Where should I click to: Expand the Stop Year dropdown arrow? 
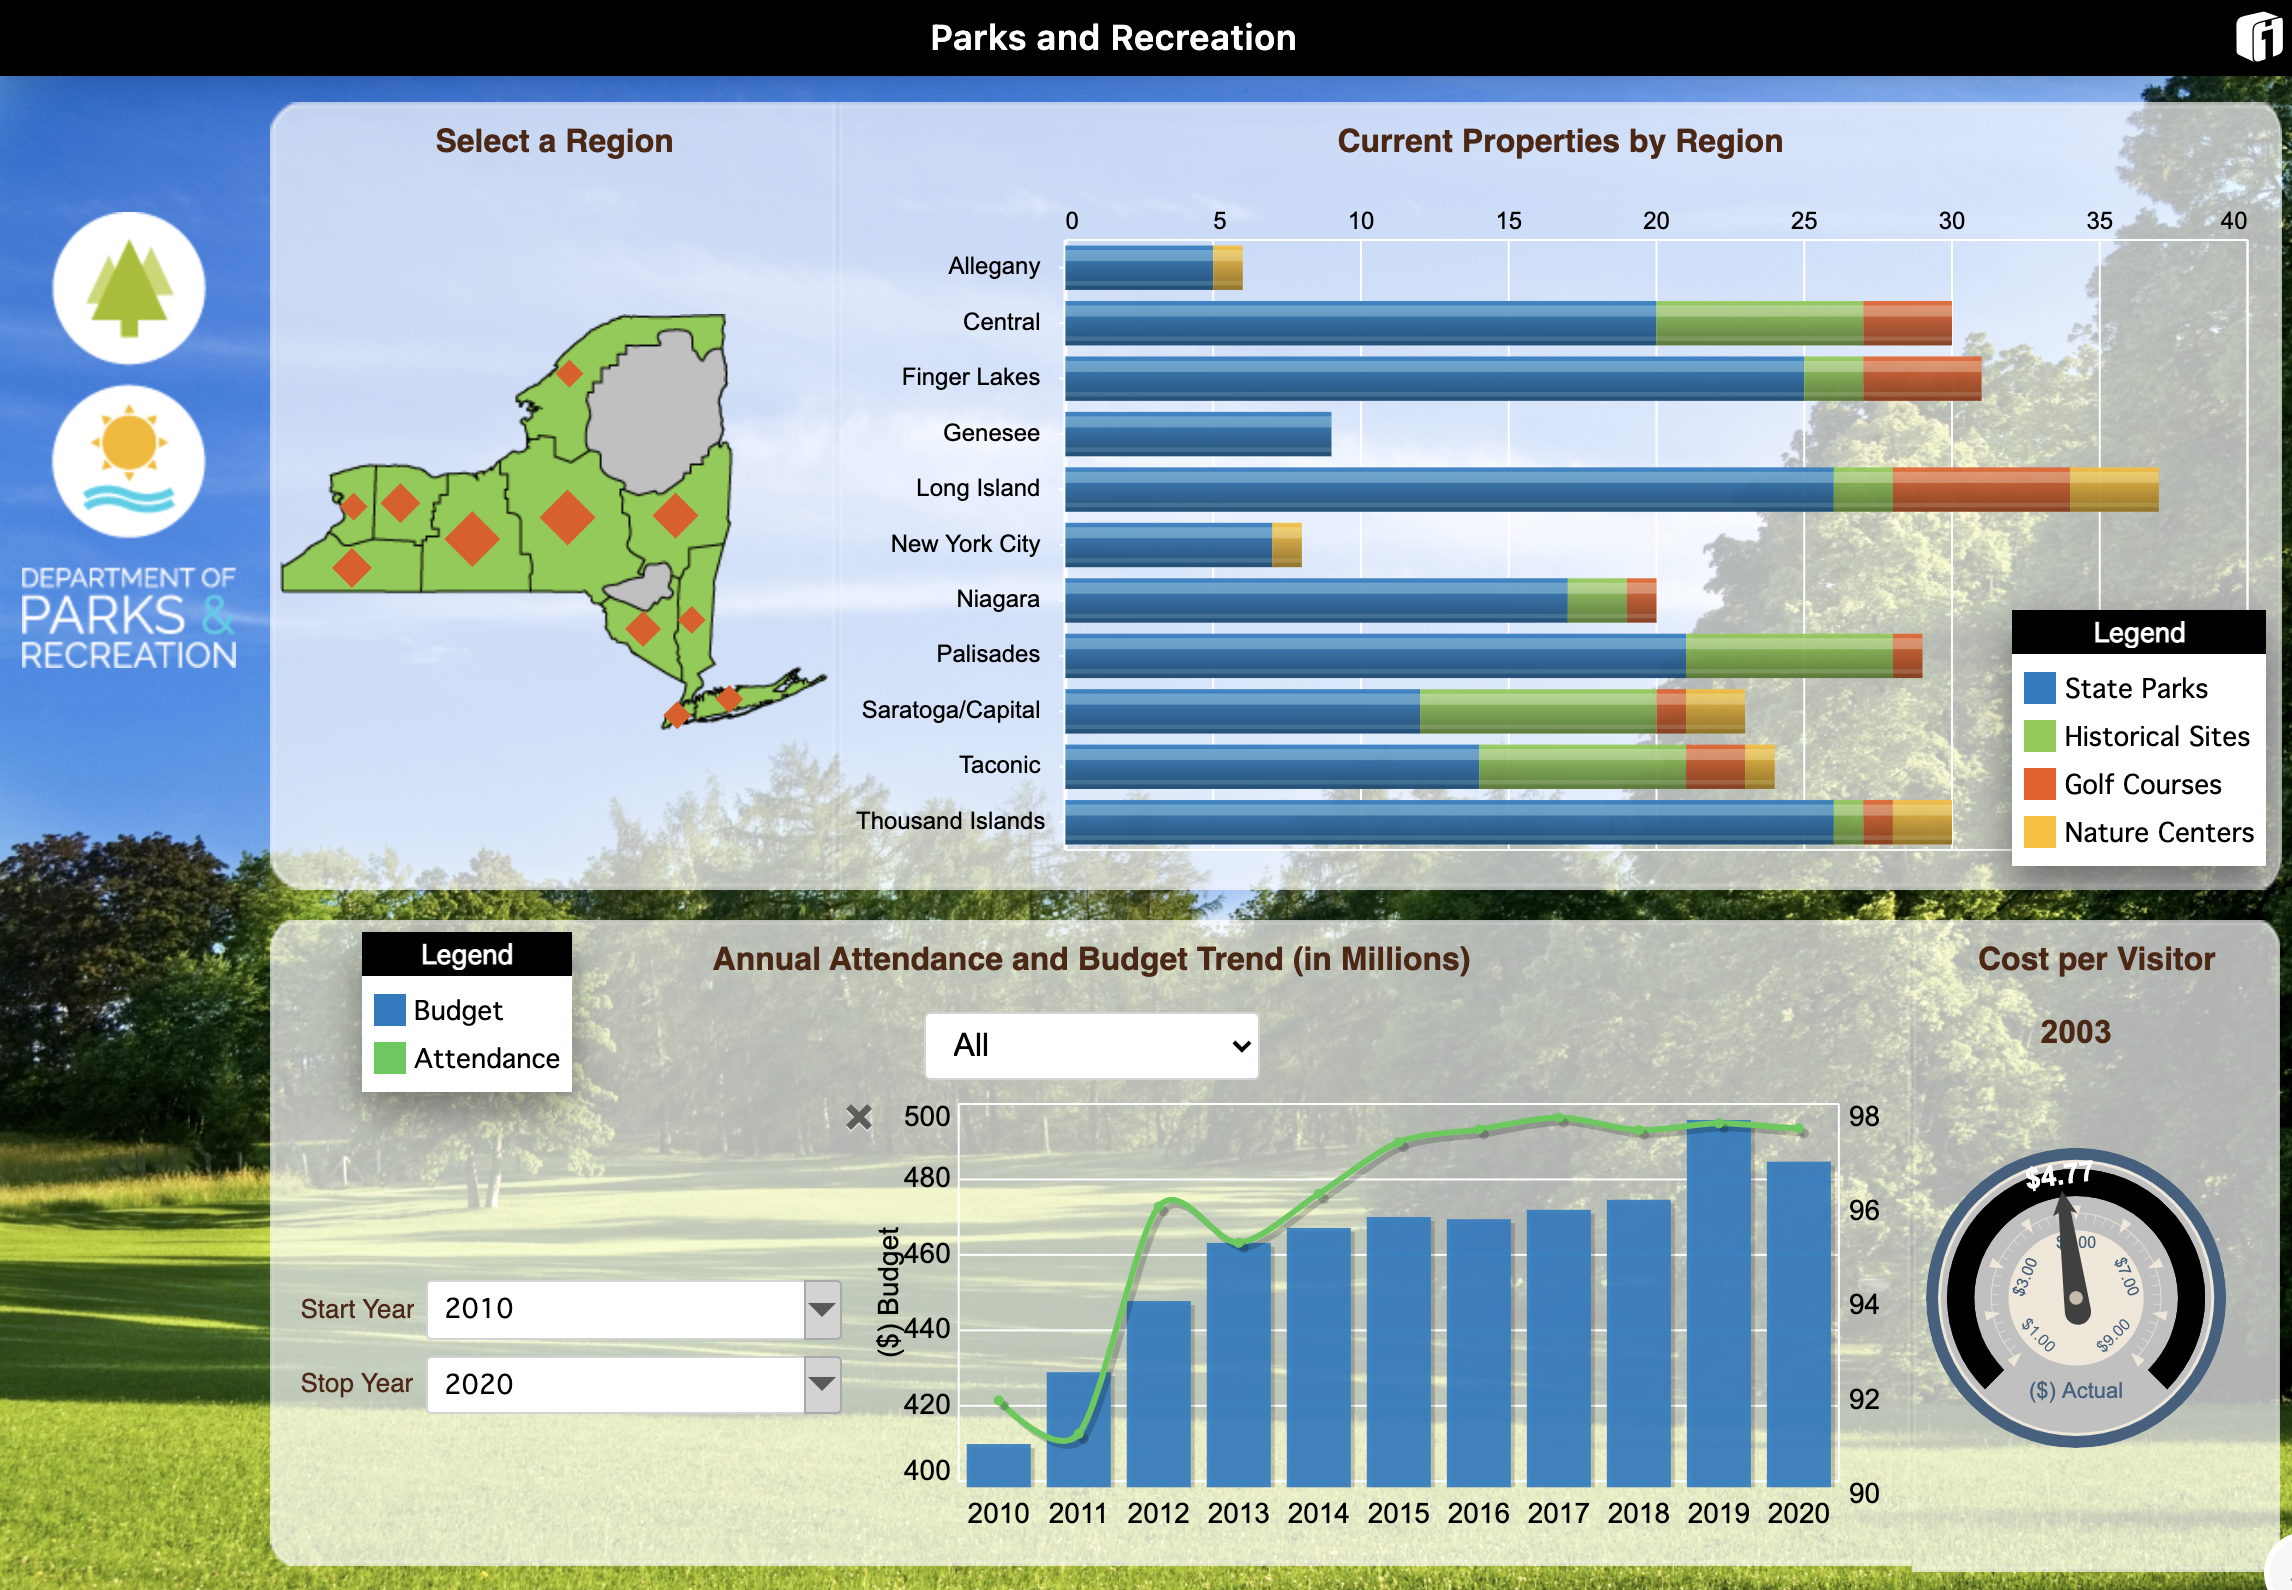(822, 1384)
